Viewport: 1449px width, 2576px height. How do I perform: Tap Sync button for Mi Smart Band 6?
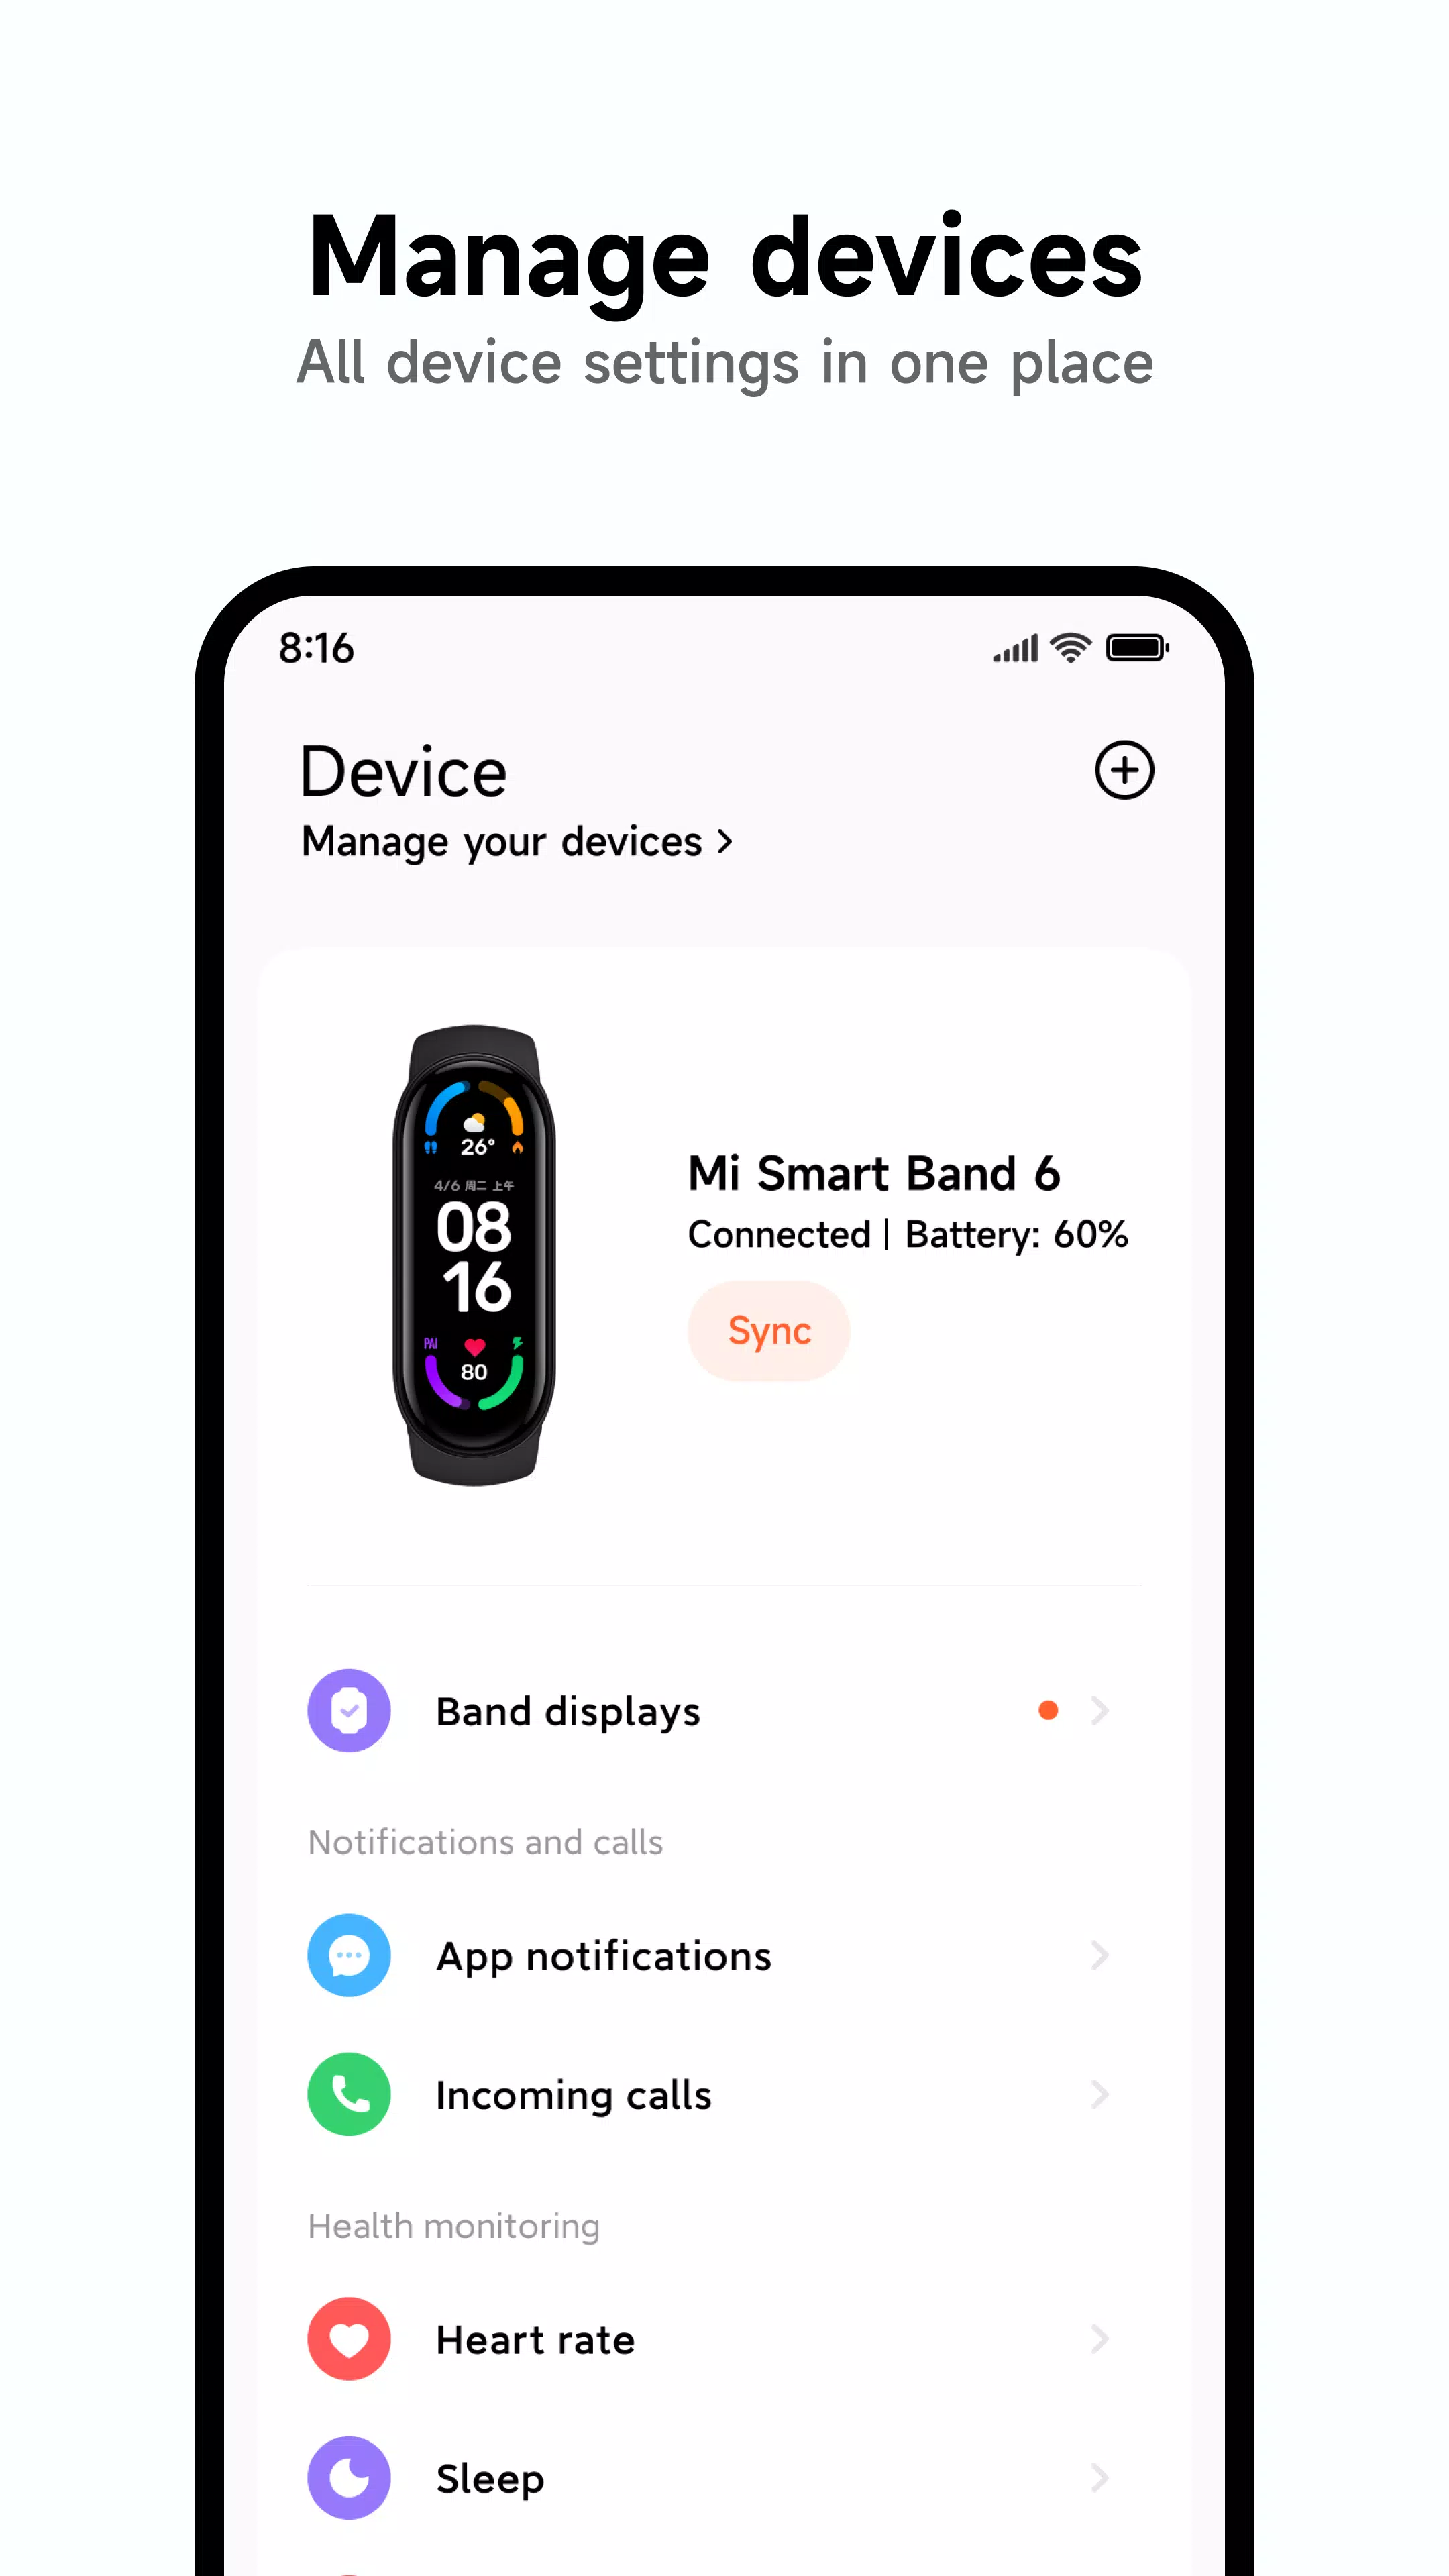[x=768, y=1329]
